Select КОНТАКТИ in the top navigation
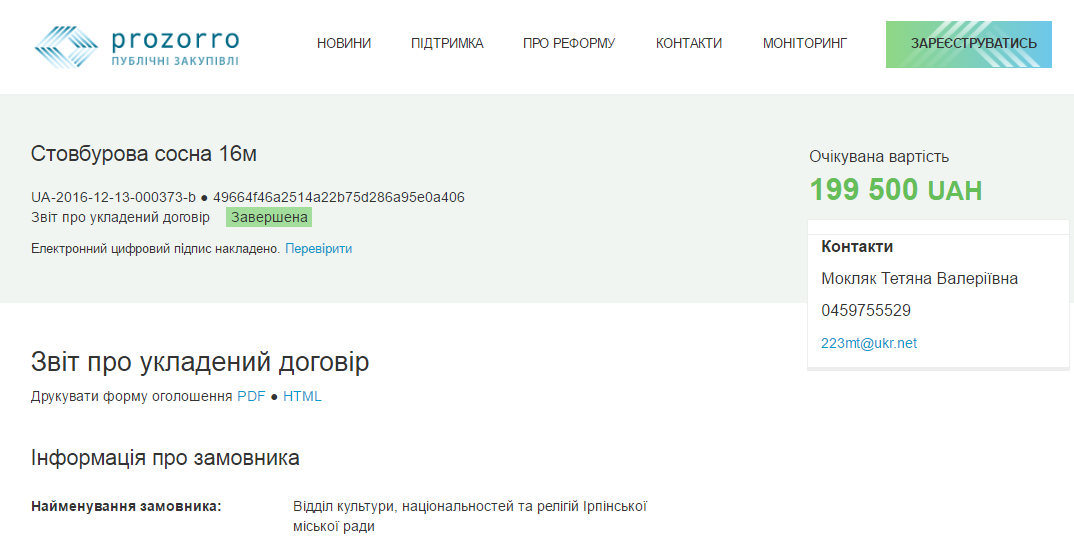The image size is (1074, 536). [689, 43]
